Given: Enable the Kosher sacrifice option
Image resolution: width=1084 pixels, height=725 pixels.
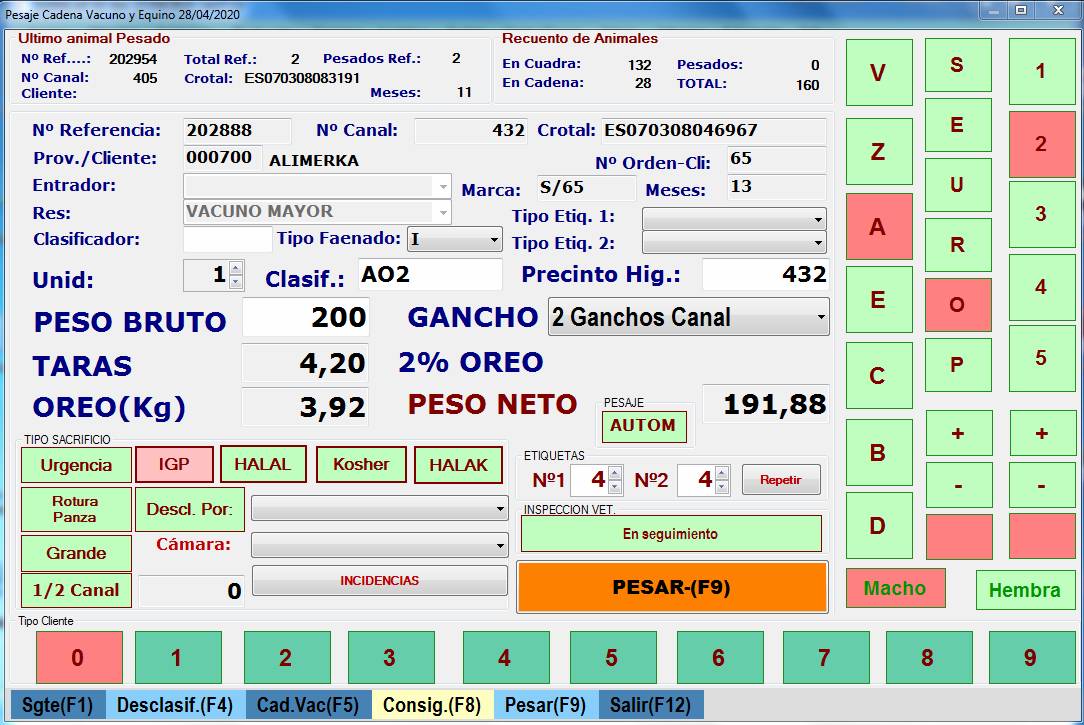Looking at the screenshot, I should coord(361,464).
